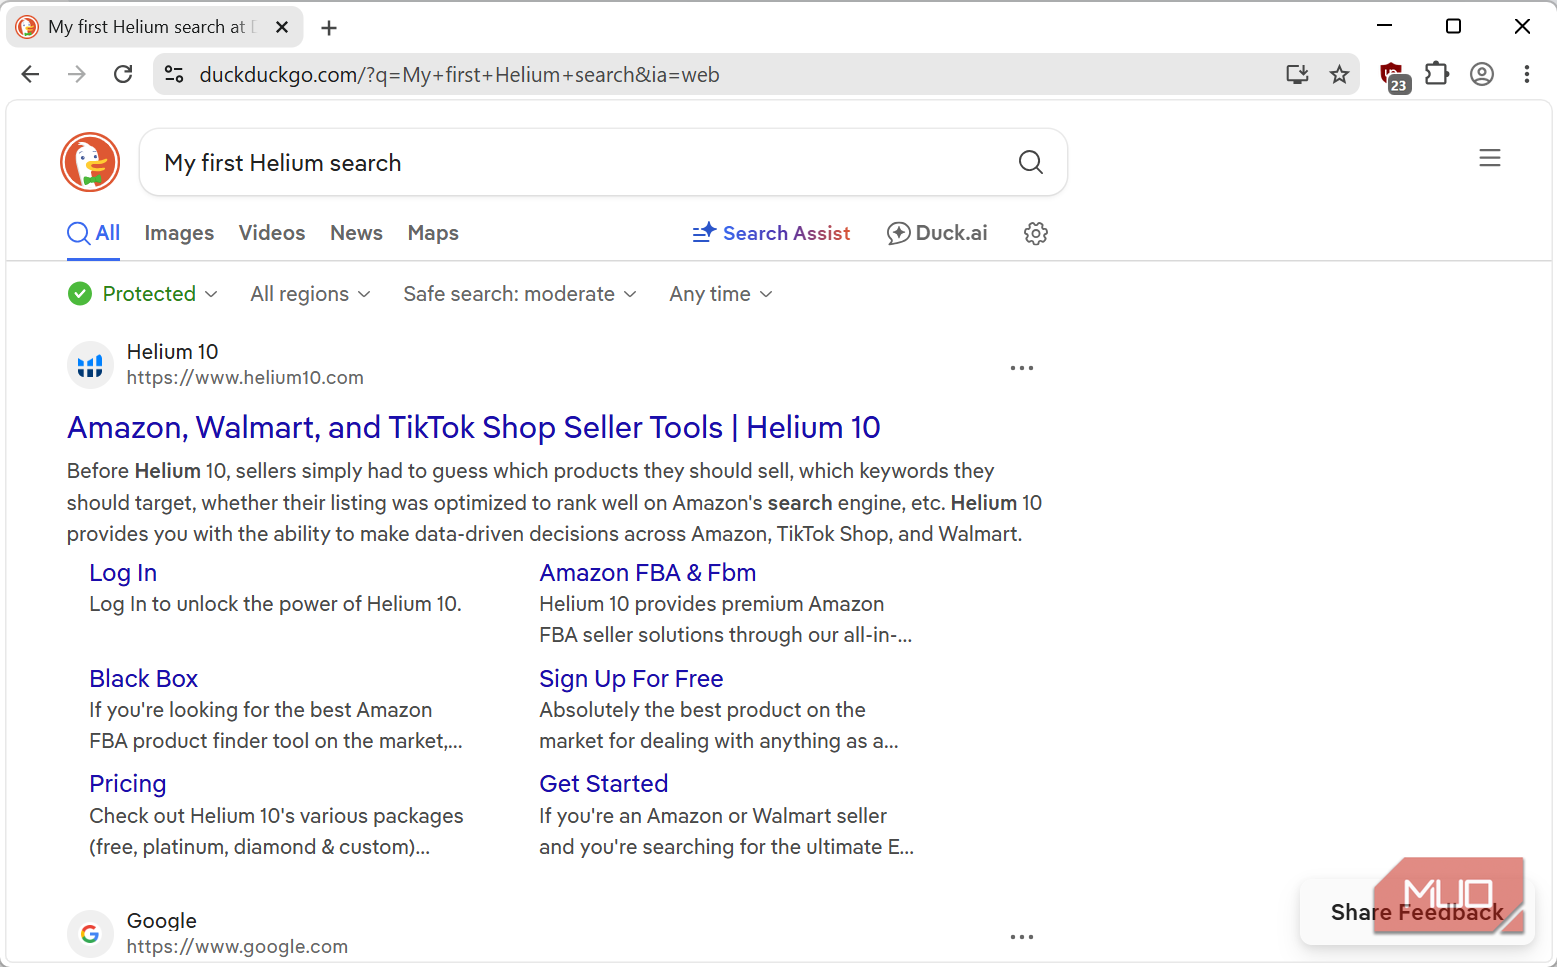1557x967 pixels.
Task: Click the Share Feedback button
Action: click(1417, 912)
